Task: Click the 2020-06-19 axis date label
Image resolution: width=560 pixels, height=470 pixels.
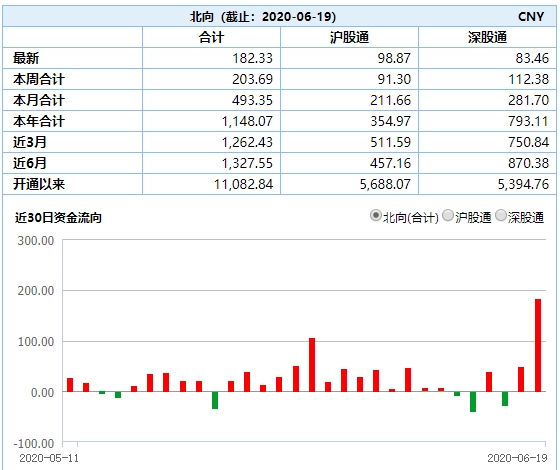Action: coord(518,458)
